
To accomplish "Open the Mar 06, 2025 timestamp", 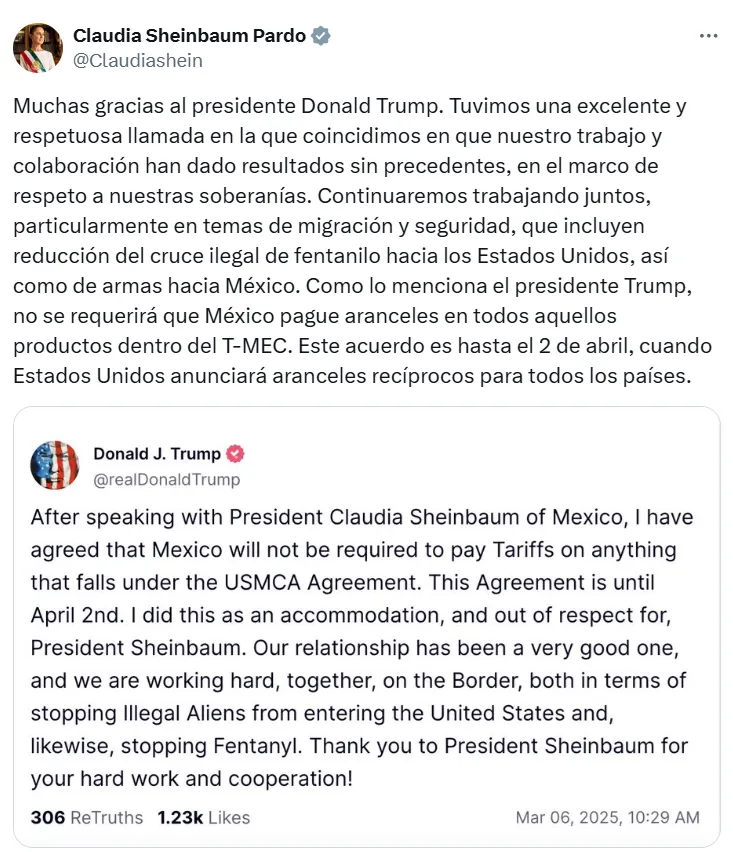I will 607,817.
